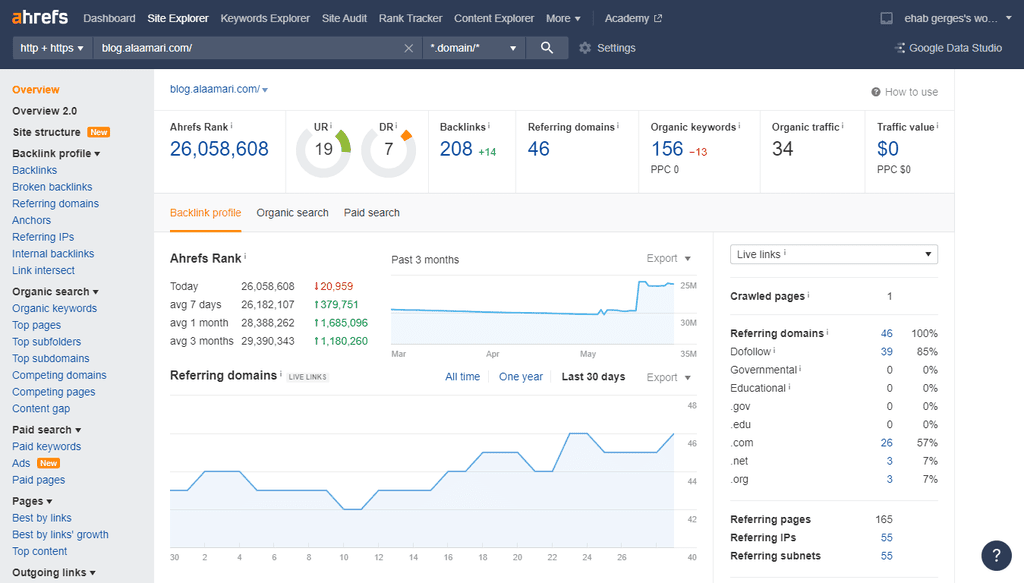The image size is (1024, 583).
Task: Collapse the Paid search sidebar section
Action: [x=46, y=430]
